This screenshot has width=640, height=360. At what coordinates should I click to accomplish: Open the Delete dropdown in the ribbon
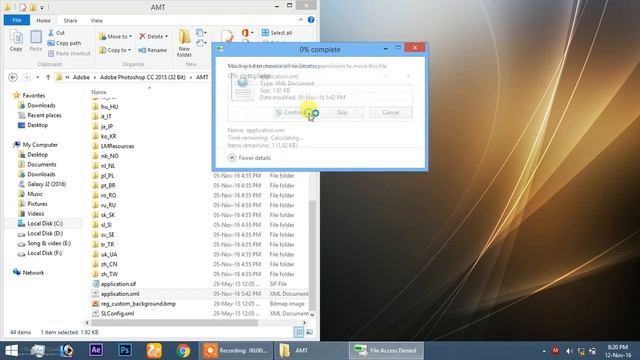pyautogui.click(x=153, y=36)
